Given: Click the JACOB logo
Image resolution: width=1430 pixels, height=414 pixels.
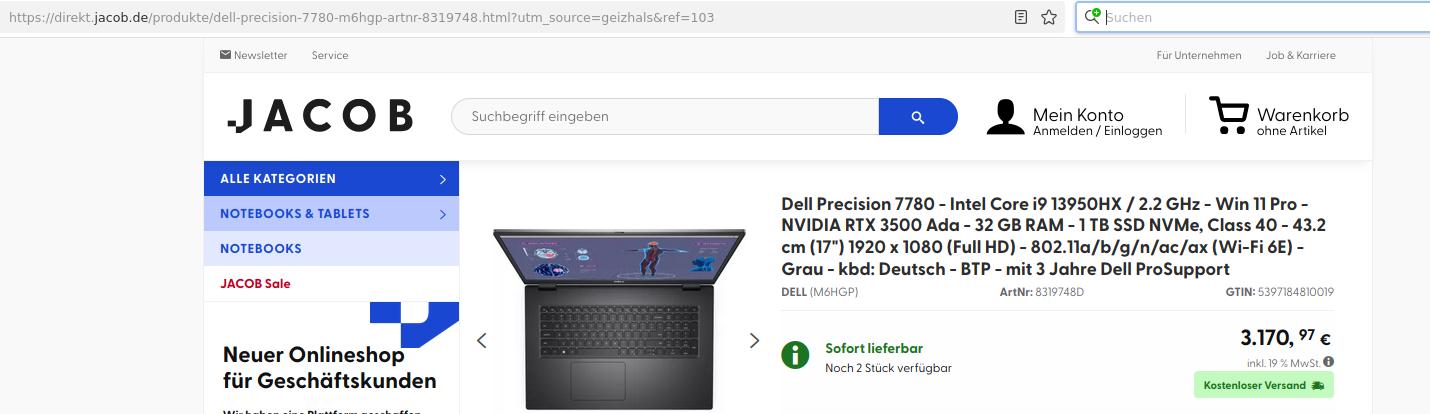Looking at the screenshot, I should tap(320, 116).
